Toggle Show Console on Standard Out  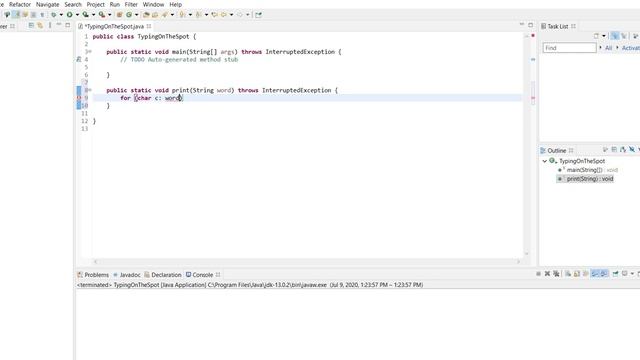pos(595,273)
